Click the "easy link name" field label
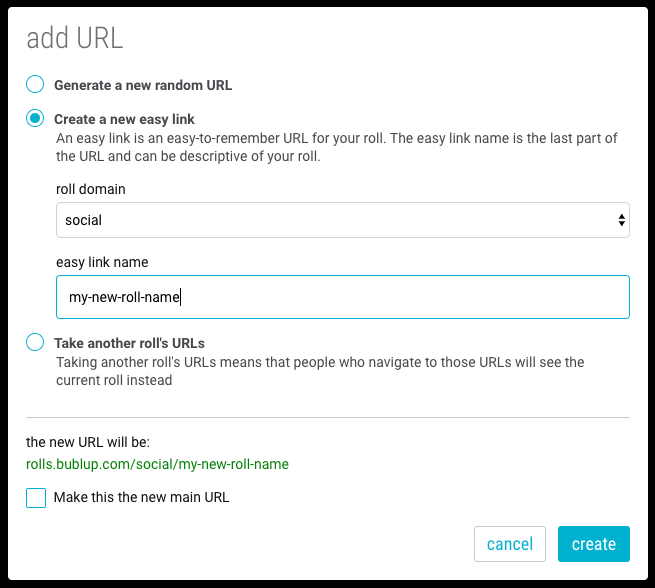The width and height of the screenshot is (655, 588). [x=102, y=262]
